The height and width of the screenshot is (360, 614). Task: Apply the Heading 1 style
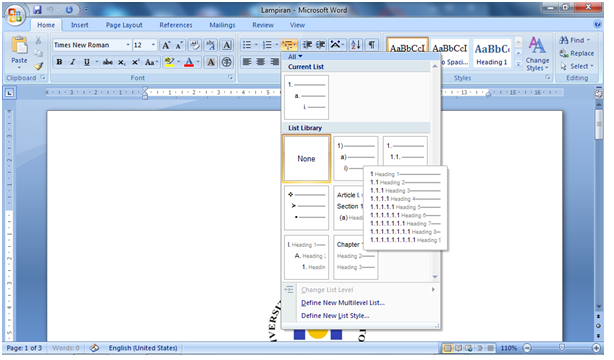click(x=491, y=54)
